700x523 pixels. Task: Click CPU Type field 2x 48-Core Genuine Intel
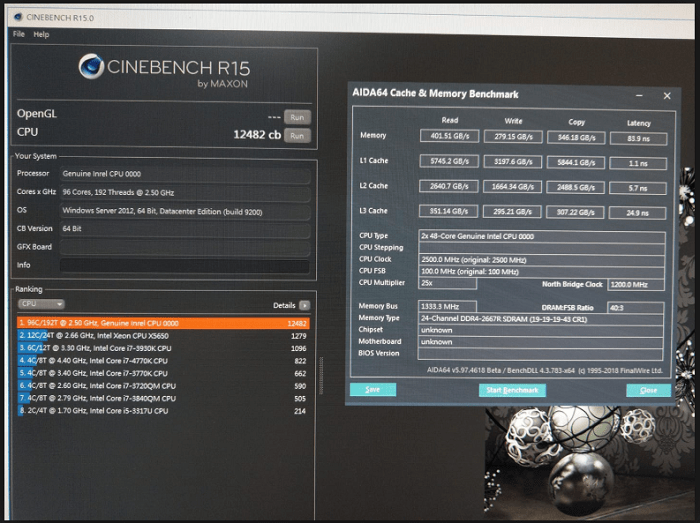[542, 237]
